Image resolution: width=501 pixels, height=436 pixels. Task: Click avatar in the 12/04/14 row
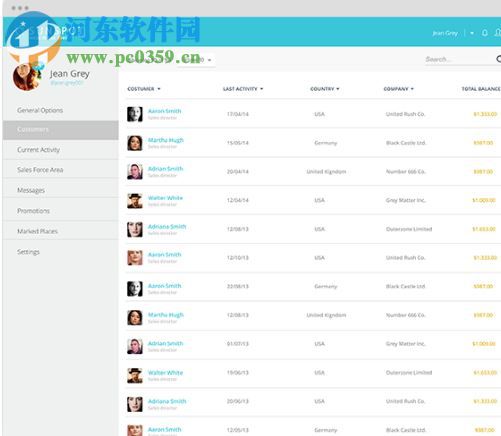[135, 200]
